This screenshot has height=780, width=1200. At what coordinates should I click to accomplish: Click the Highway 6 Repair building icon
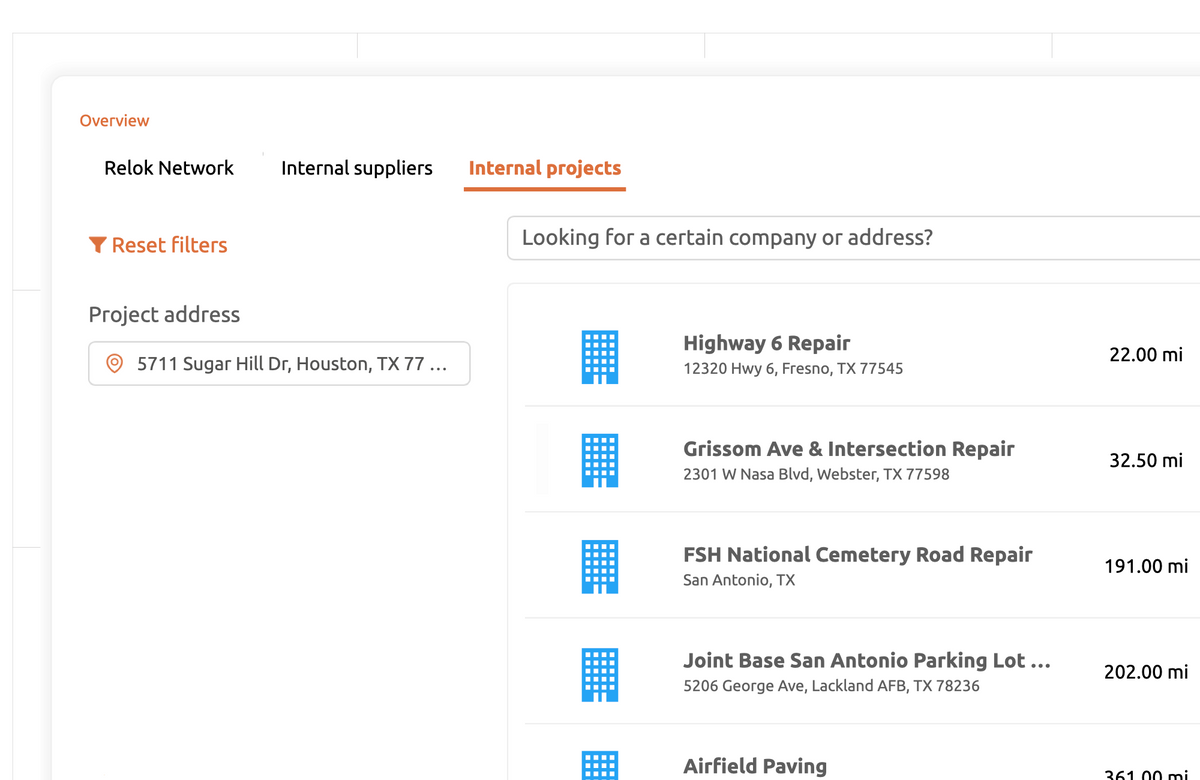[599, 357]
